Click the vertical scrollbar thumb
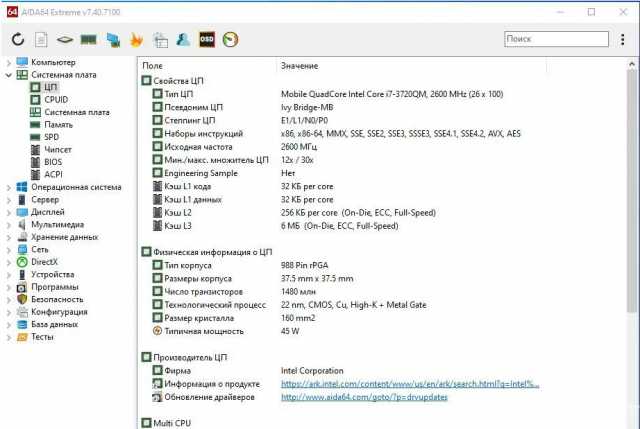The width and height of the screenshot is (640, 429). point(632,192)
